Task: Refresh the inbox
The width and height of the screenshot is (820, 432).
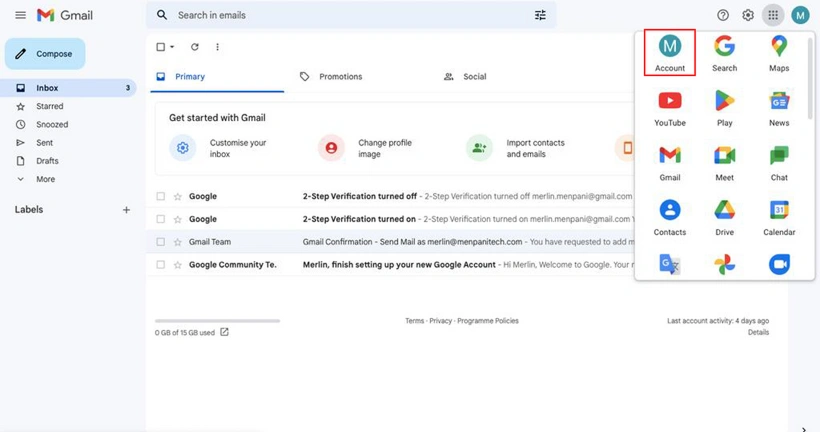Action: (195, 47)
